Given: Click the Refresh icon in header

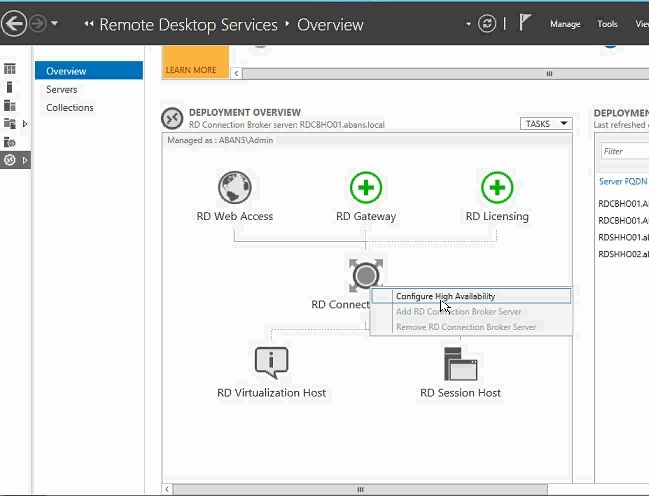Looking at the screenshot, I should (487, 24).
